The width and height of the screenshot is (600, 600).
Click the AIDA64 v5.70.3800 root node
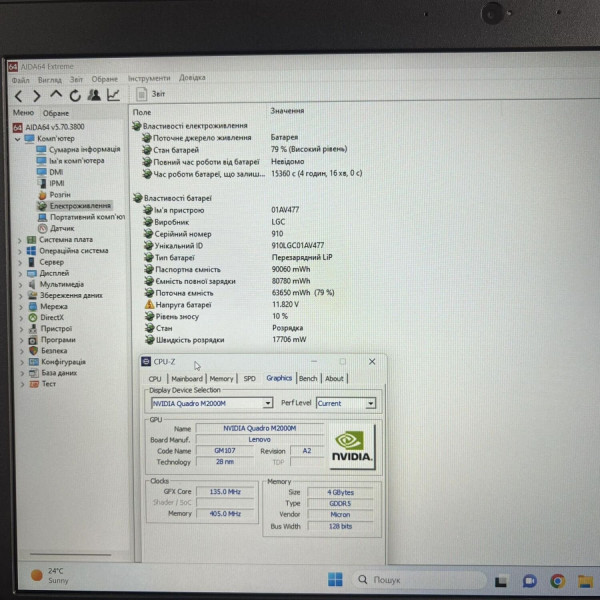55,127
